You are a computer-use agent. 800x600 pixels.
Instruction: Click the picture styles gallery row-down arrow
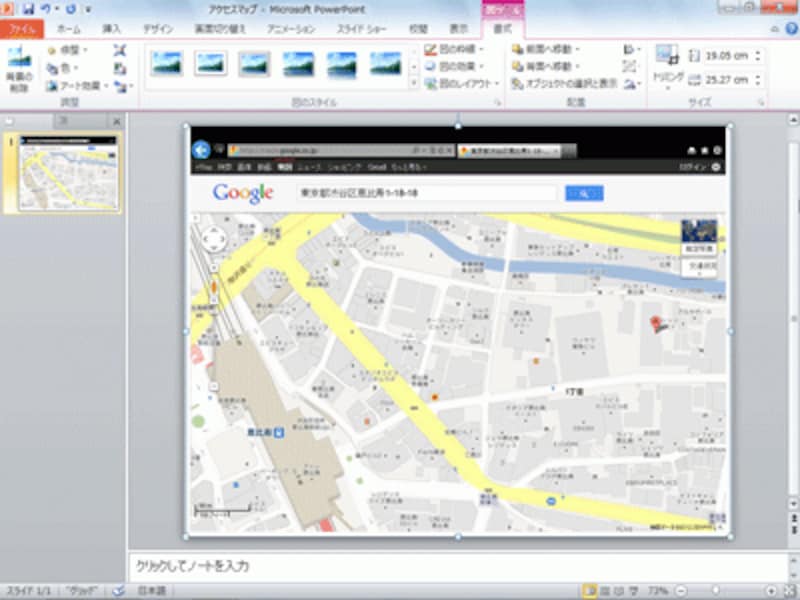pos(414,67)
